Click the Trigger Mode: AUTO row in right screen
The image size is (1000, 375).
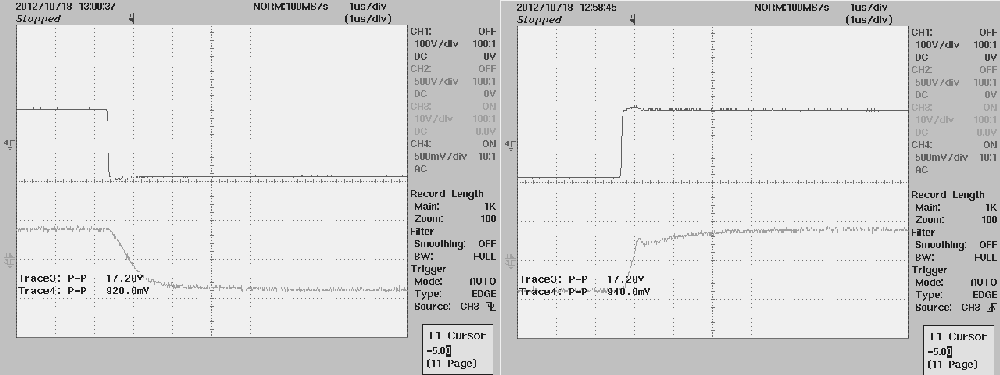point(957,282)
